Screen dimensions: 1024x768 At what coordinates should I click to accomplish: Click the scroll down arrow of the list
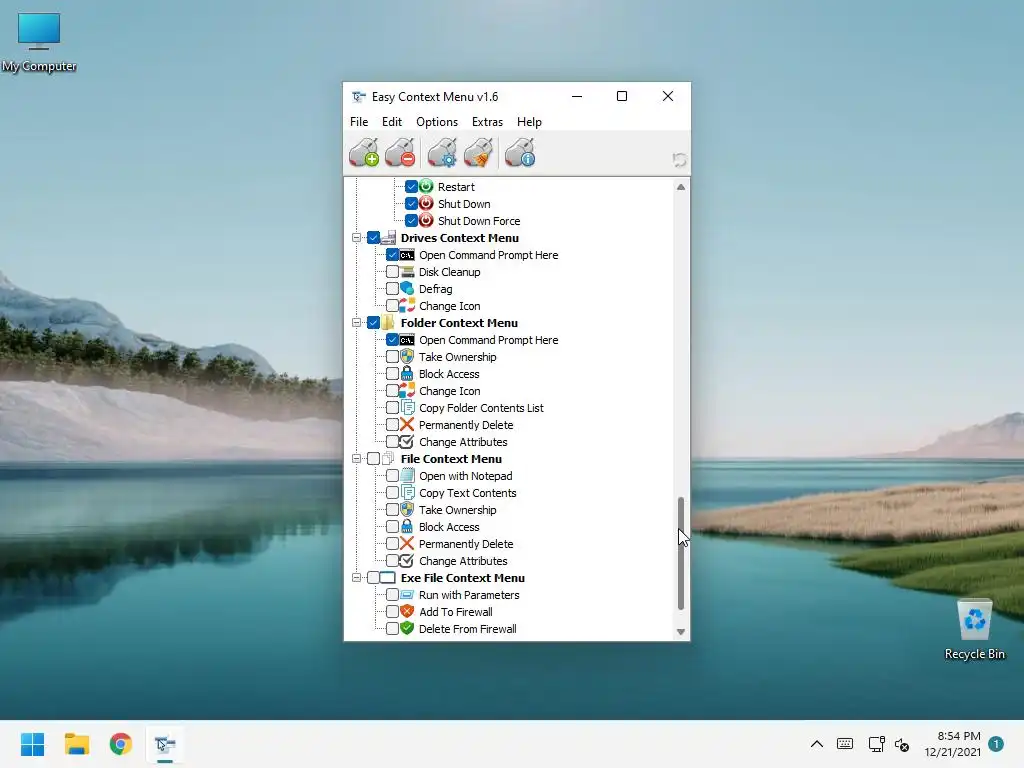coord(680,632)
